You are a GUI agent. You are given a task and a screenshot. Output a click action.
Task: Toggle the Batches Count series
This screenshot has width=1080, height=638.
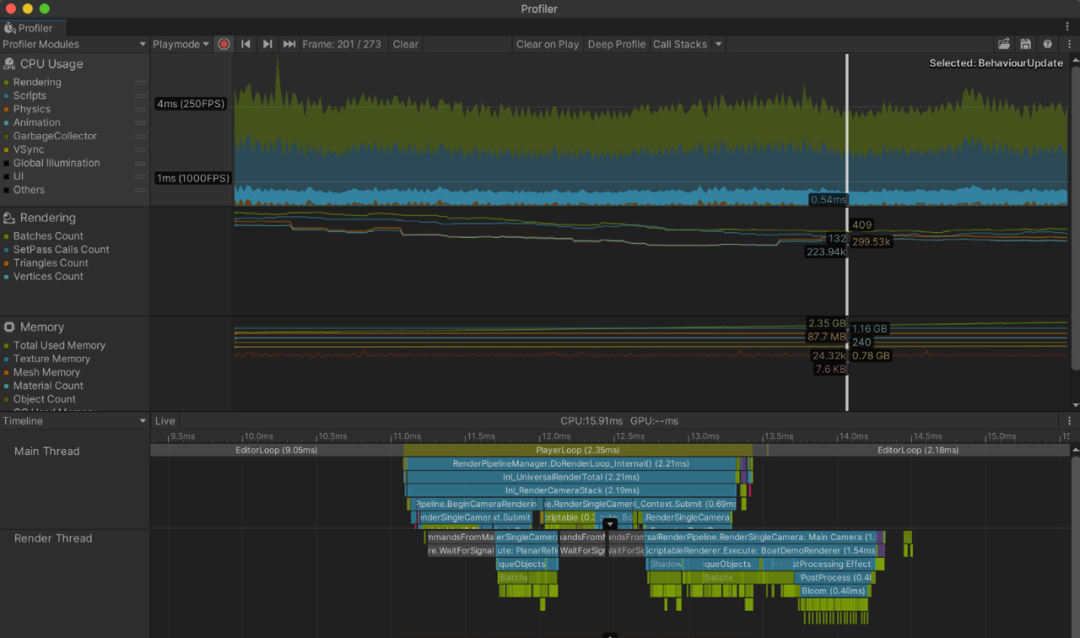click(6, 236)
